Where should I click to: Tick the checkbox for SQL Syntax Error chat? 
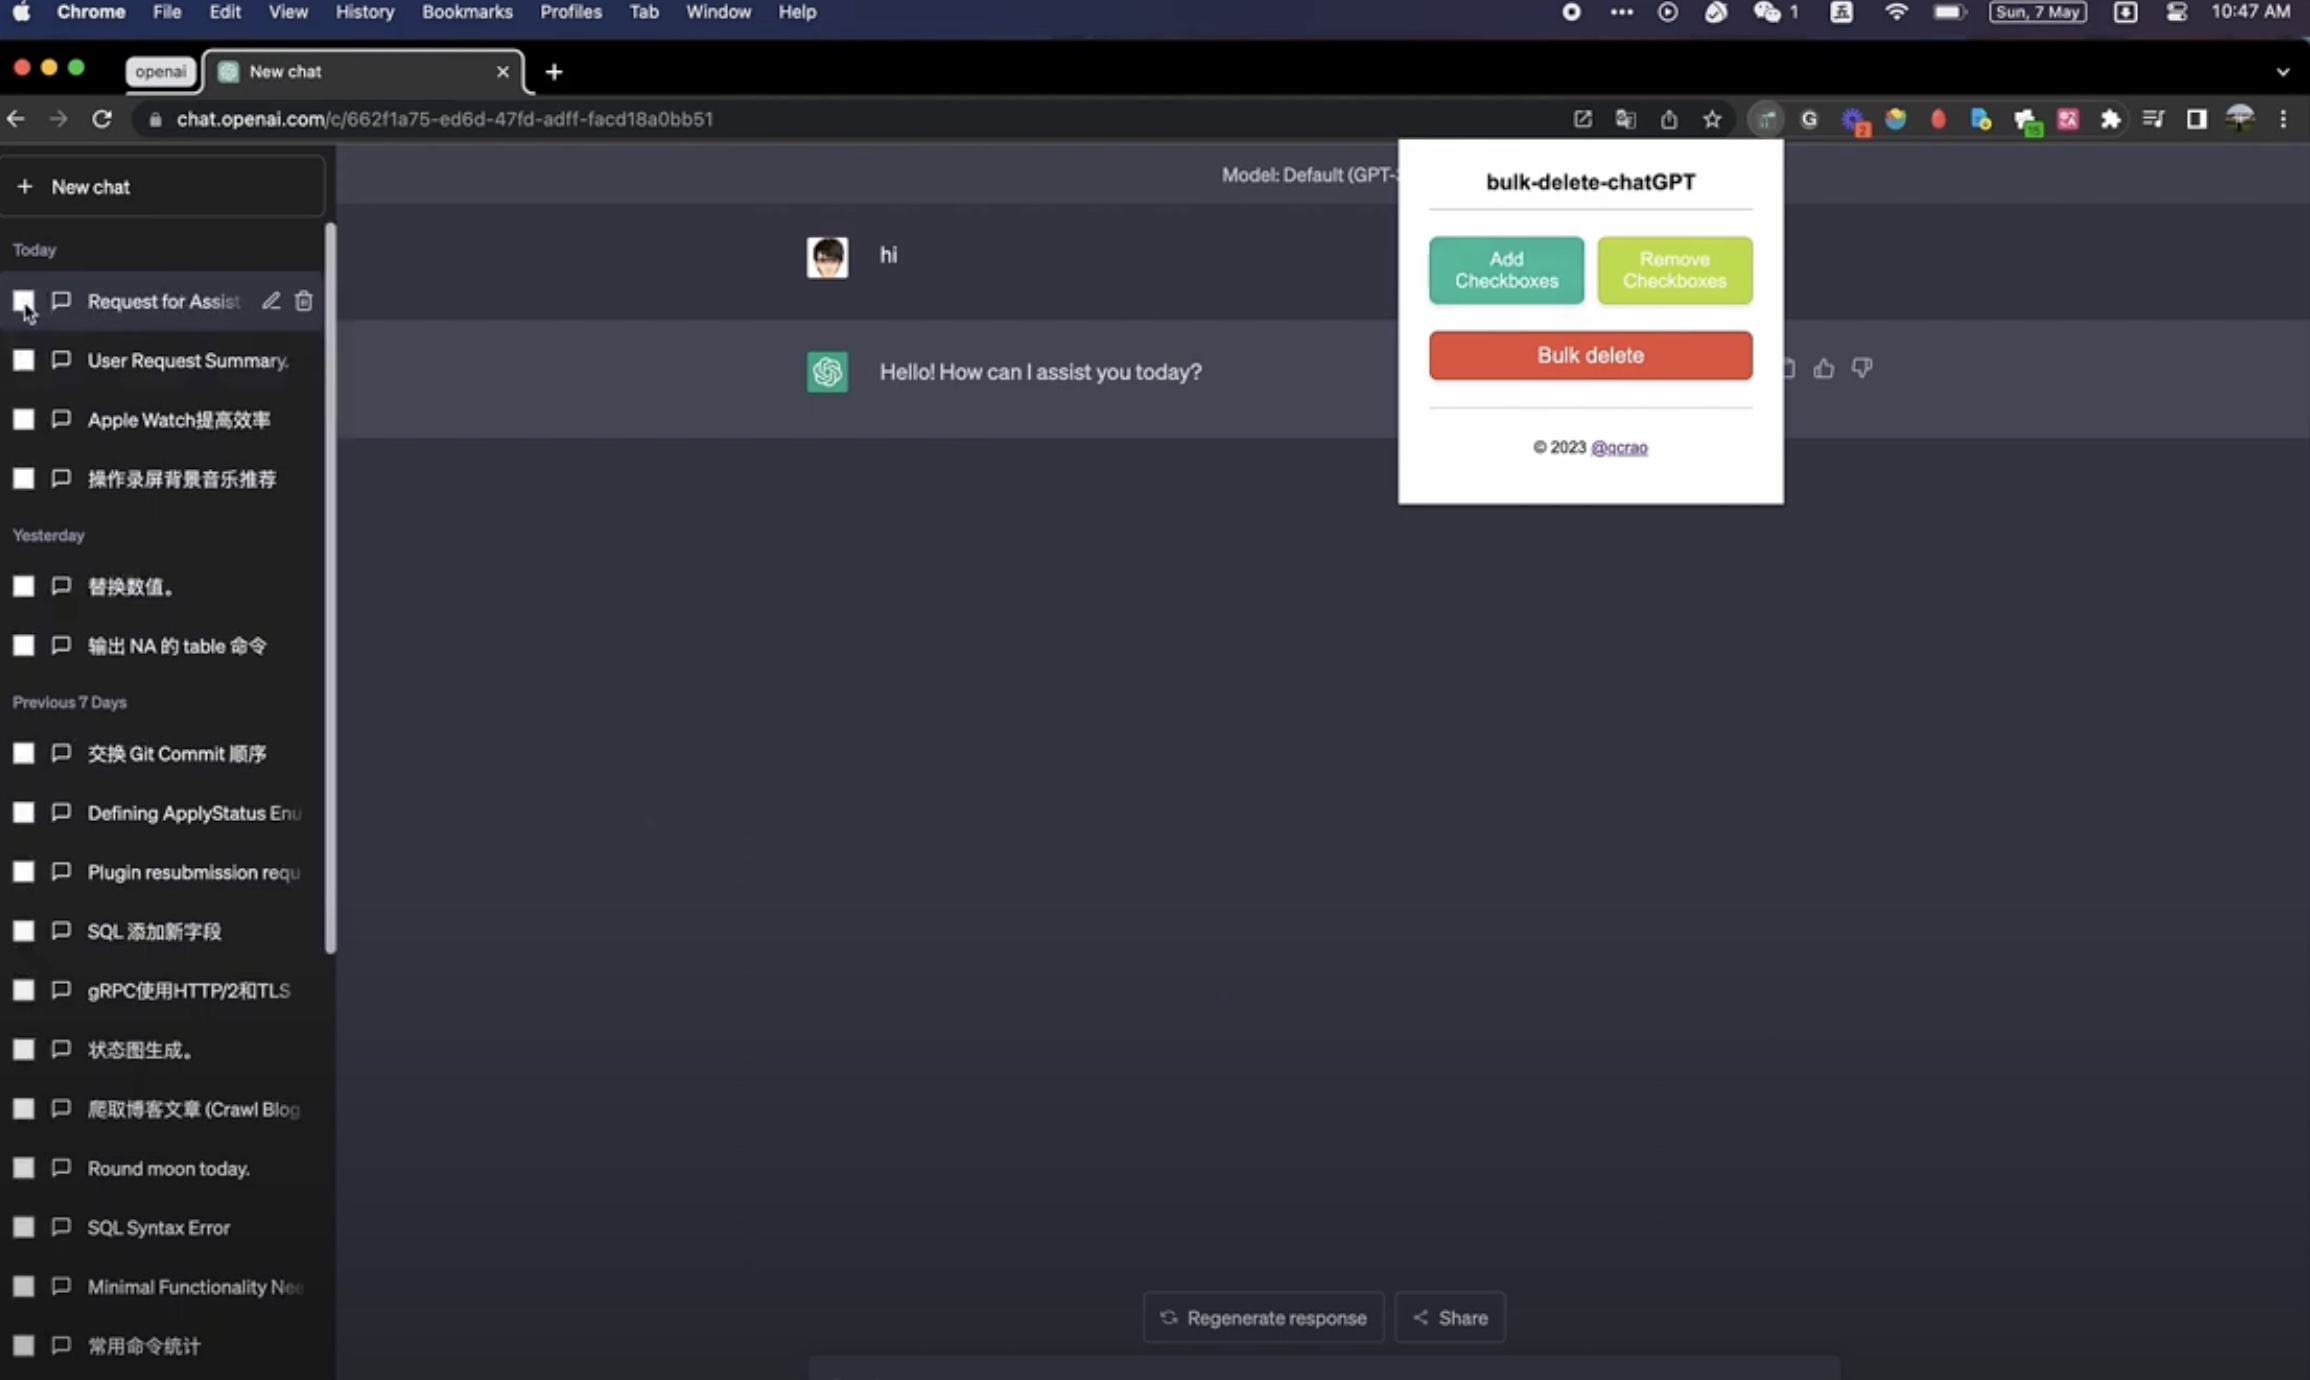pyautogui.click(x=23, y=1227)
